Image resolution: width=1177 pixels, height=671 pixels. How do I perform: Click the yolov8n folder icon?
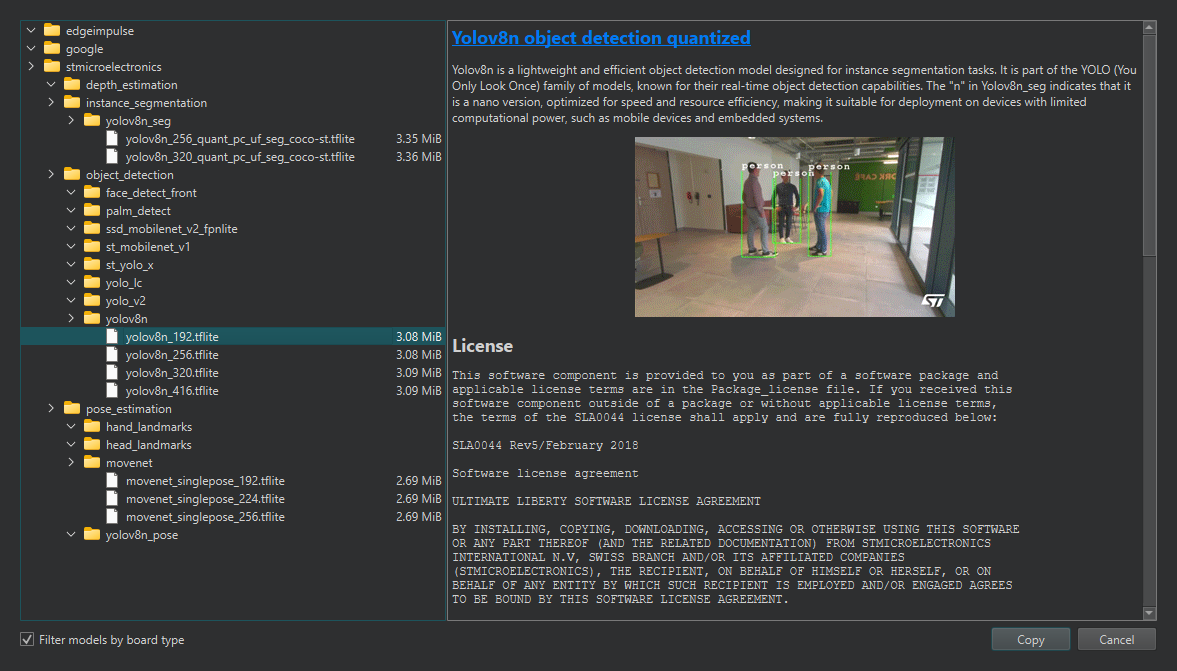tap(92, 319)
